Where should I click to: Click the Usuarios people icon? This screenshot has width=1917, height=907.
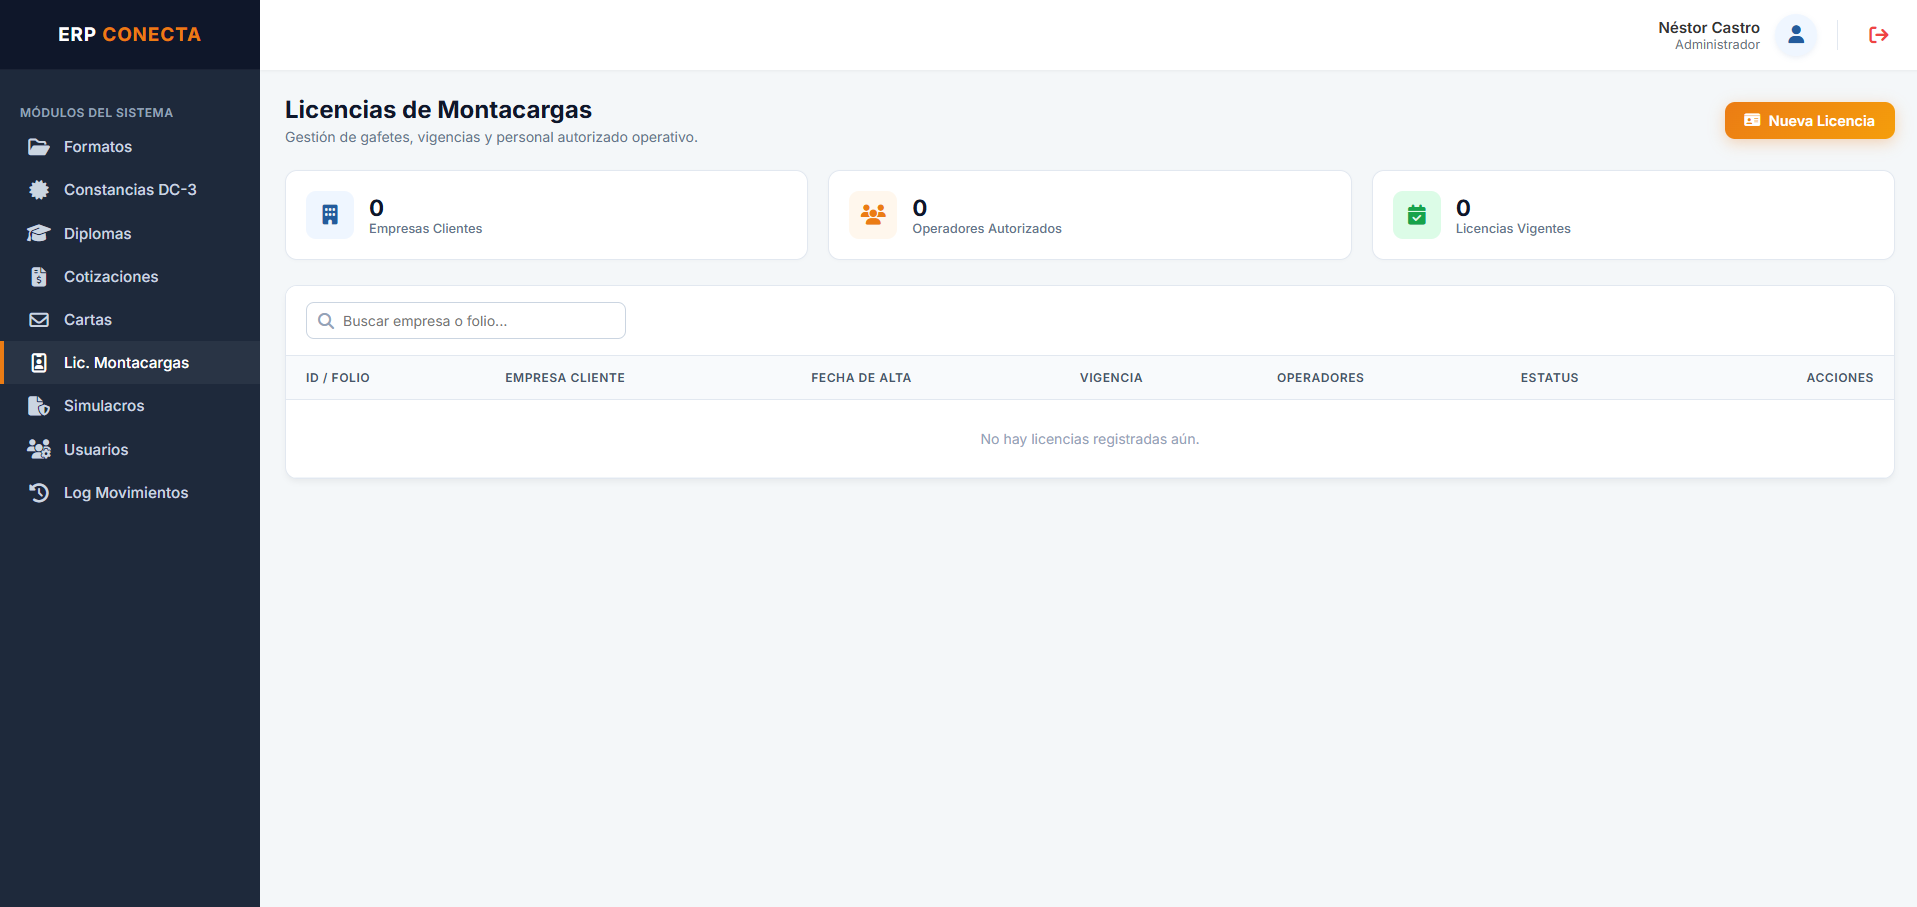[x=39, y=449]
